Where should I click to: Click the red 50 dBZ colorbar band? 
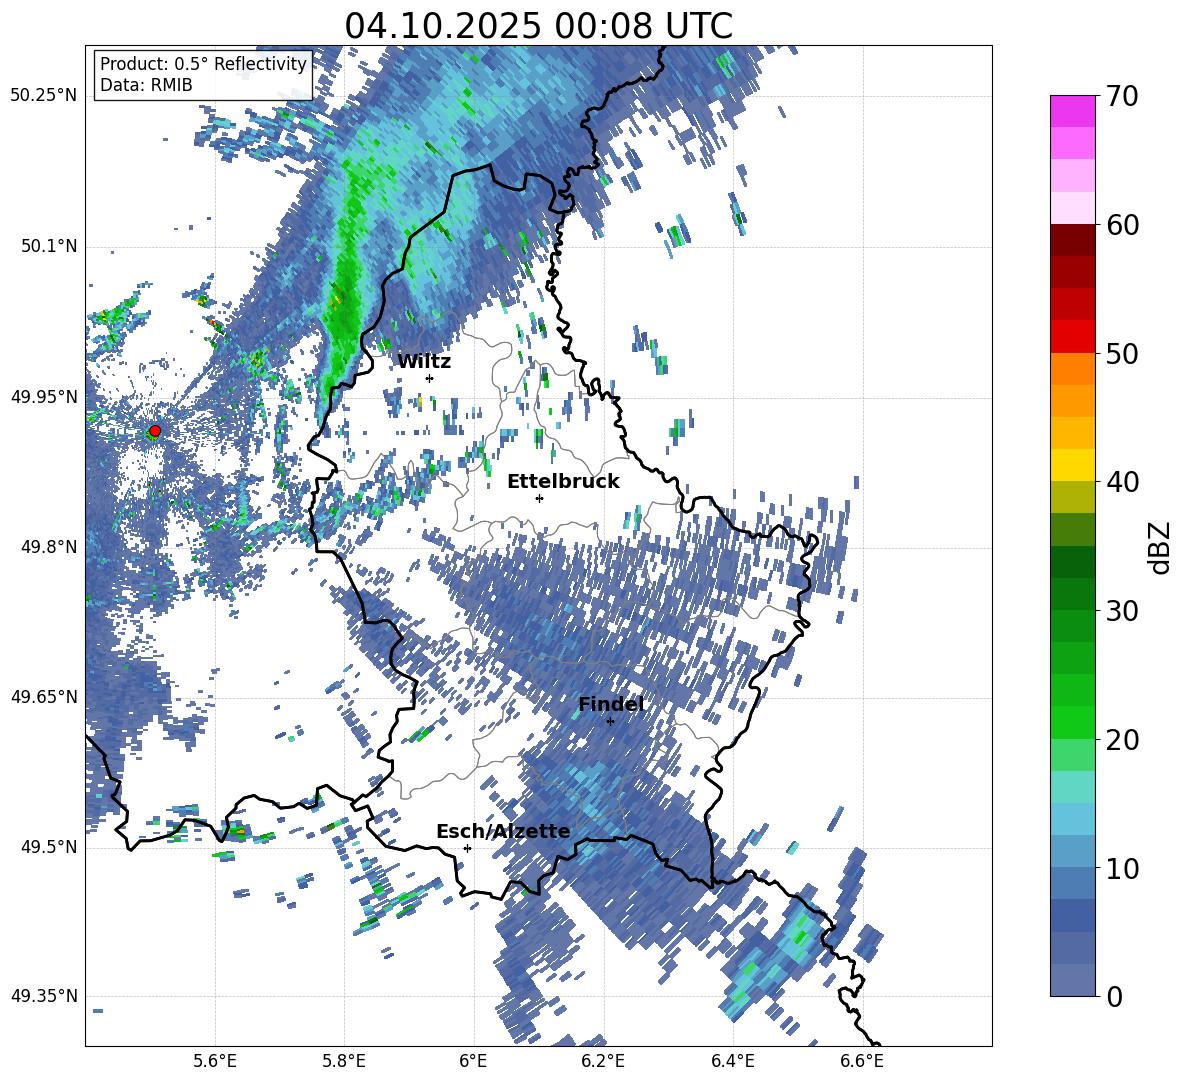click(1072, 337)
